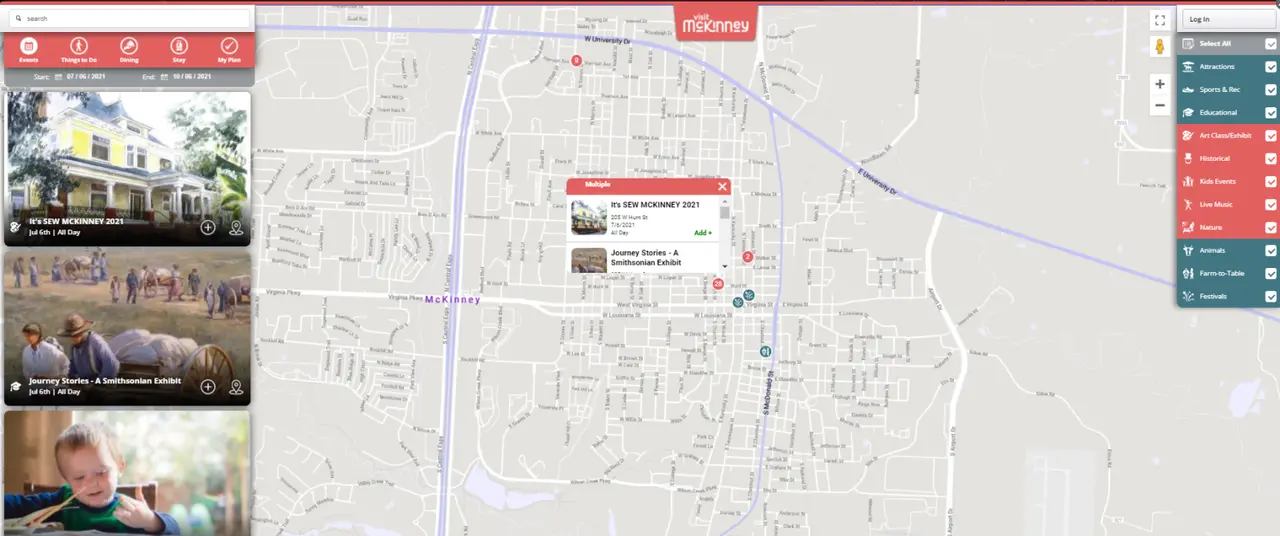Click the End date calendar icon
This screenshot has height=536, width=1280.
(x=164, y=76)
